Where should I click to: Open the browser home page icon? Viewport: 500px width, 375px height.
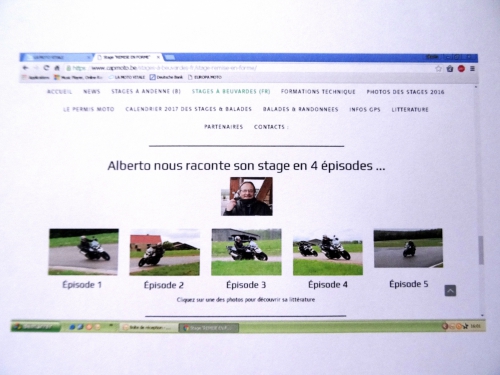pyautogui.click(x=57, y=68)
